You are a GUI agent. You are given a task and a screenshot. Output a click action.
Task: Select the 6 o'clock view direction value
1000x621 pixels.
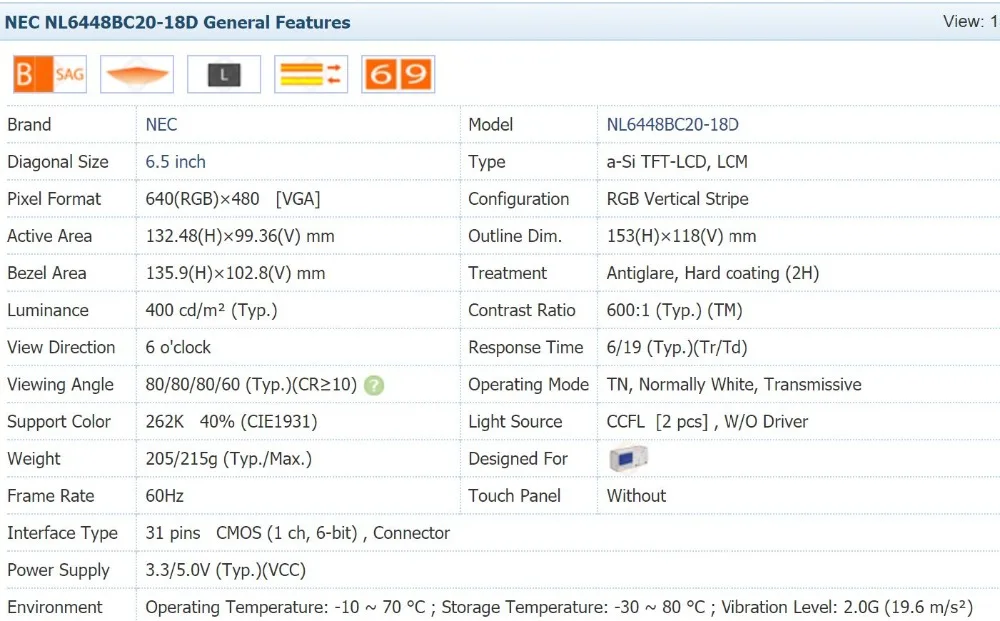pos(178,347)
